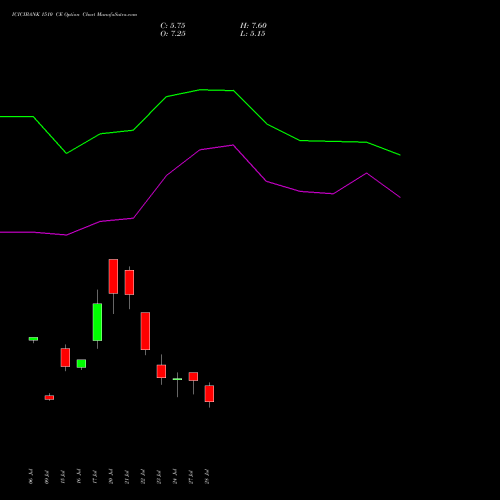Screen dimensions: 500x500
Task: Click the ICICIBANK 1510 CE Option chart title
Action: [x=74, y=15]
